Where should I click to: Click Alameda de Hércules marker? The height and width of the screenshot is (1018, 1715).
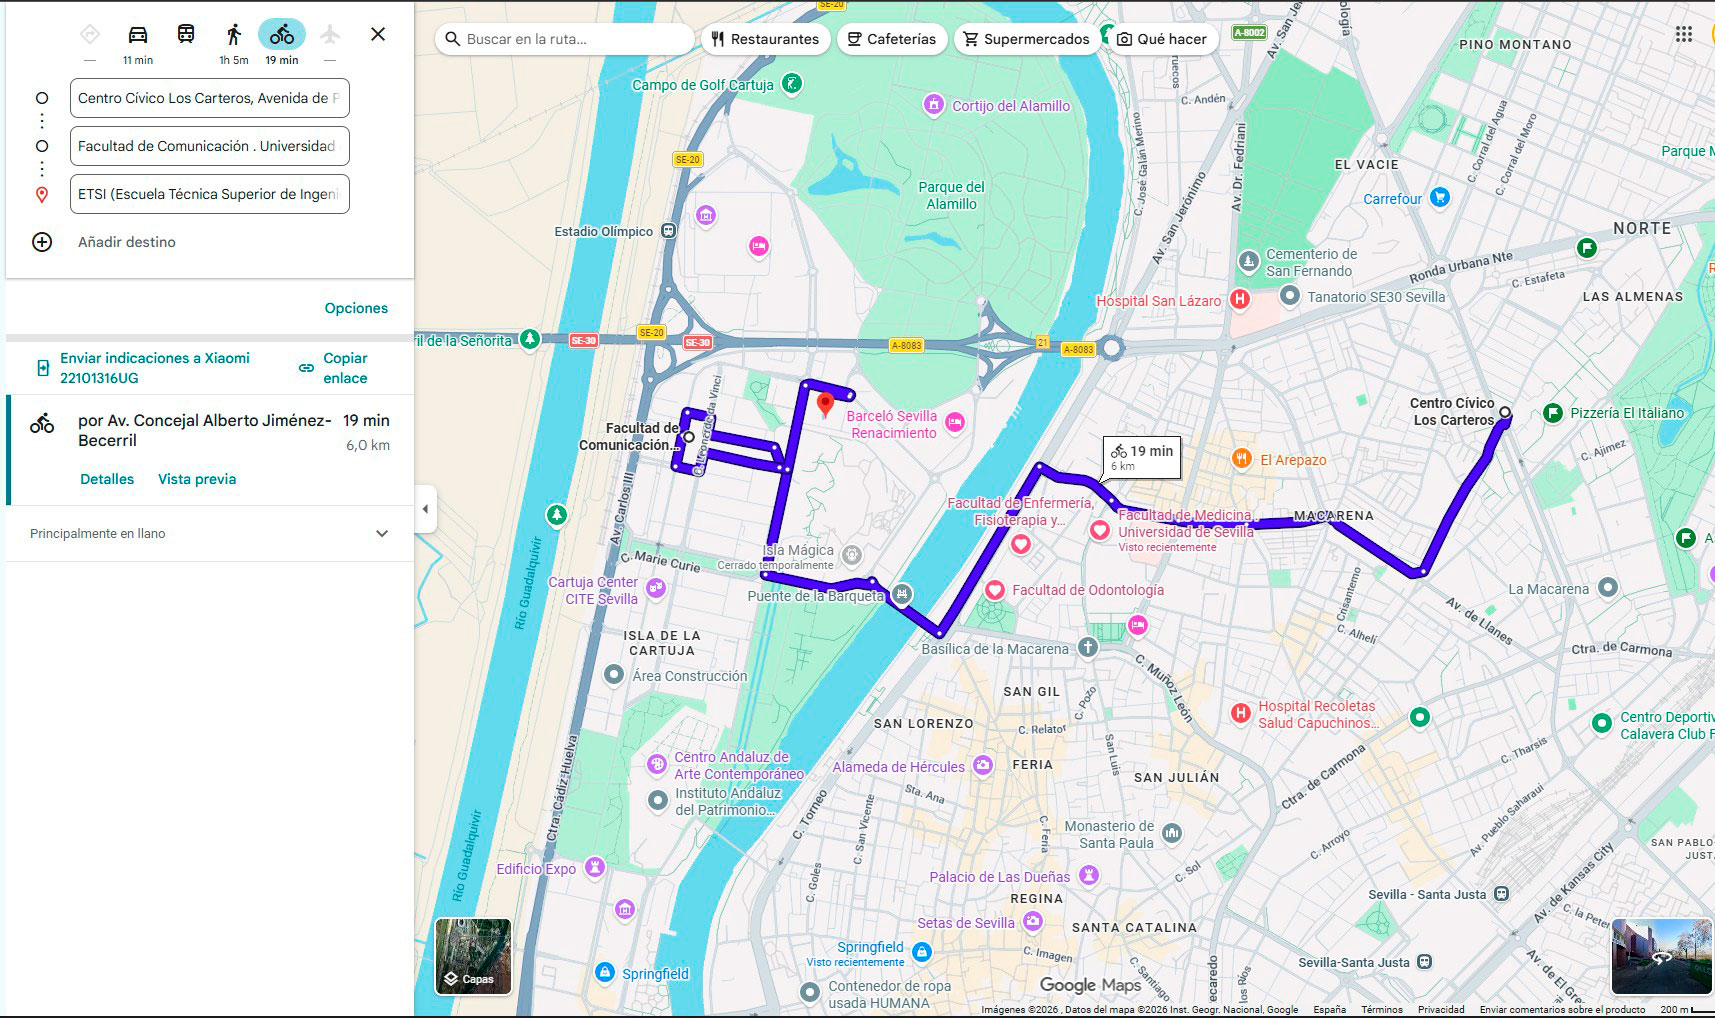pos(983,766)
